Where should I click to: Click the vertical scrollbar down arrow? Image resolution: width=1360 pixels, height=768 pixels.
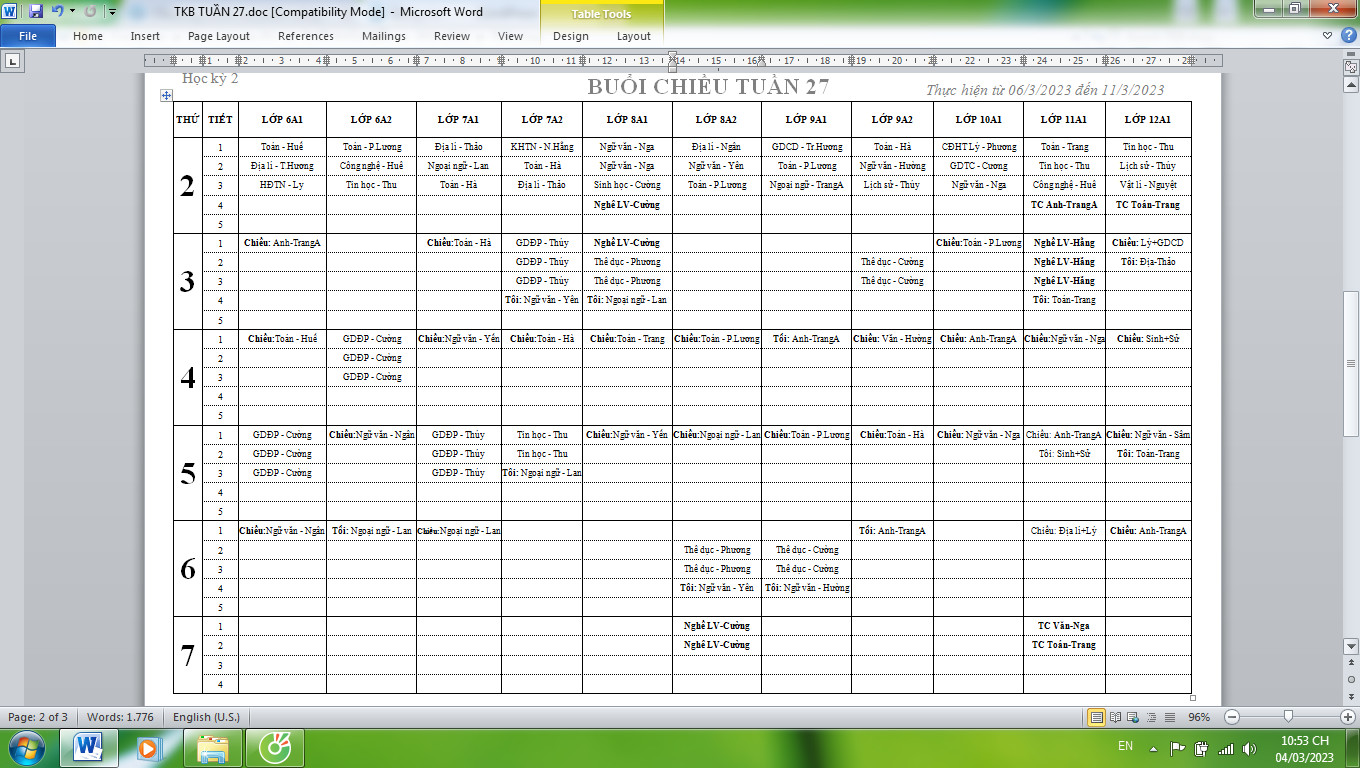1349,646
